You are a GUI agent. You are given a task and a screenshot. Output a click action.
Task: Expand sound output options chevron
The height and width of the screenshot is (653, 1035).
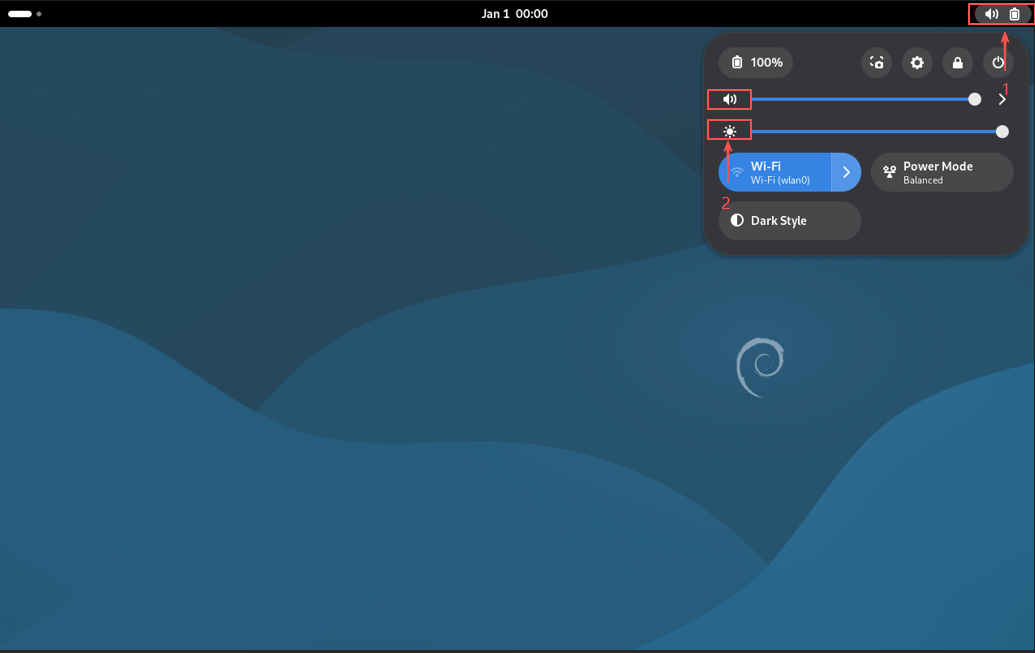click(1002, 99)
